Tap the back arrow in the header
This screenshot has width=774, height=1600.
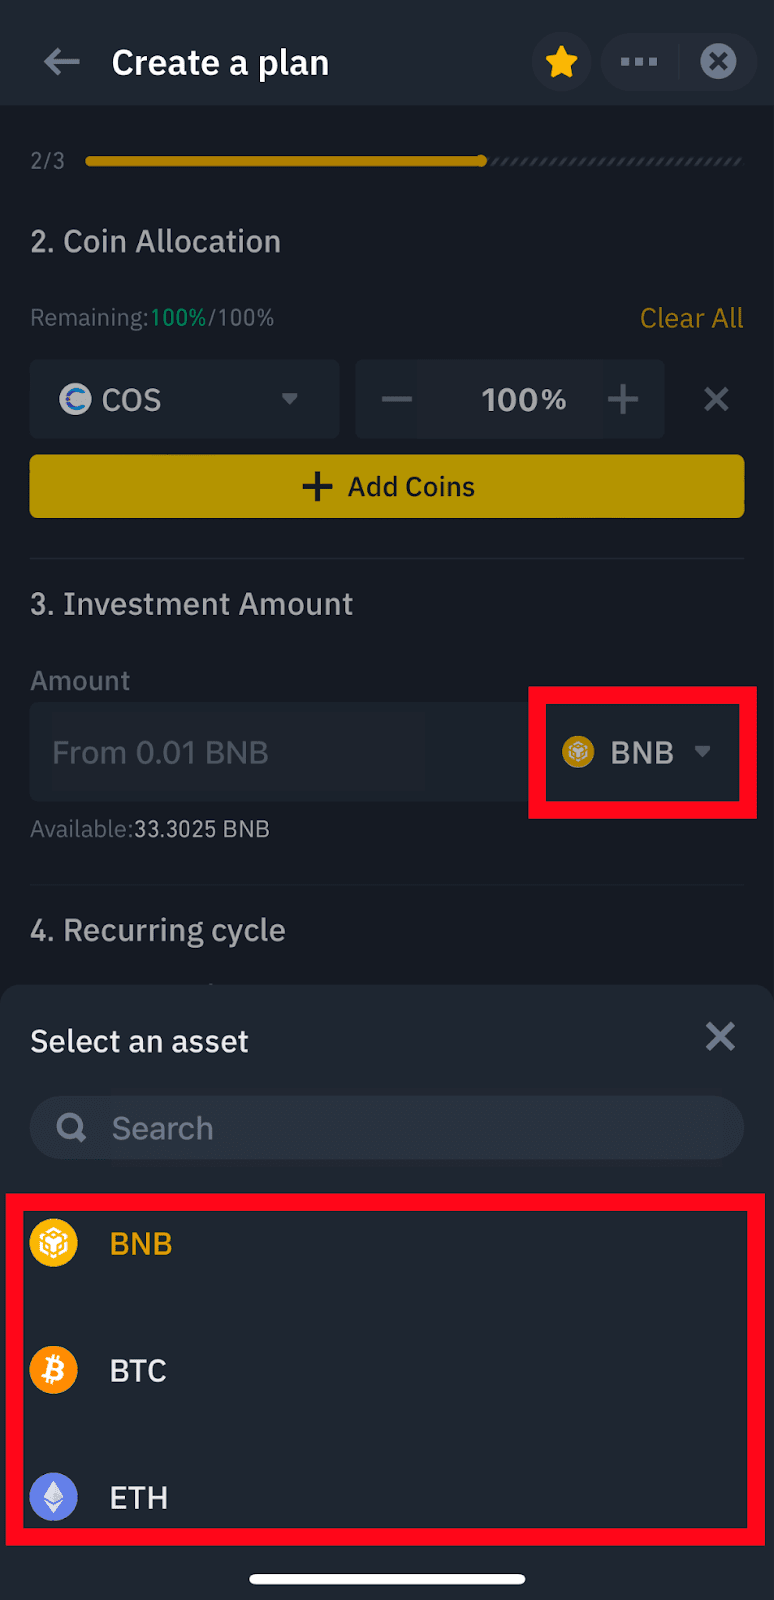[62, 62]
